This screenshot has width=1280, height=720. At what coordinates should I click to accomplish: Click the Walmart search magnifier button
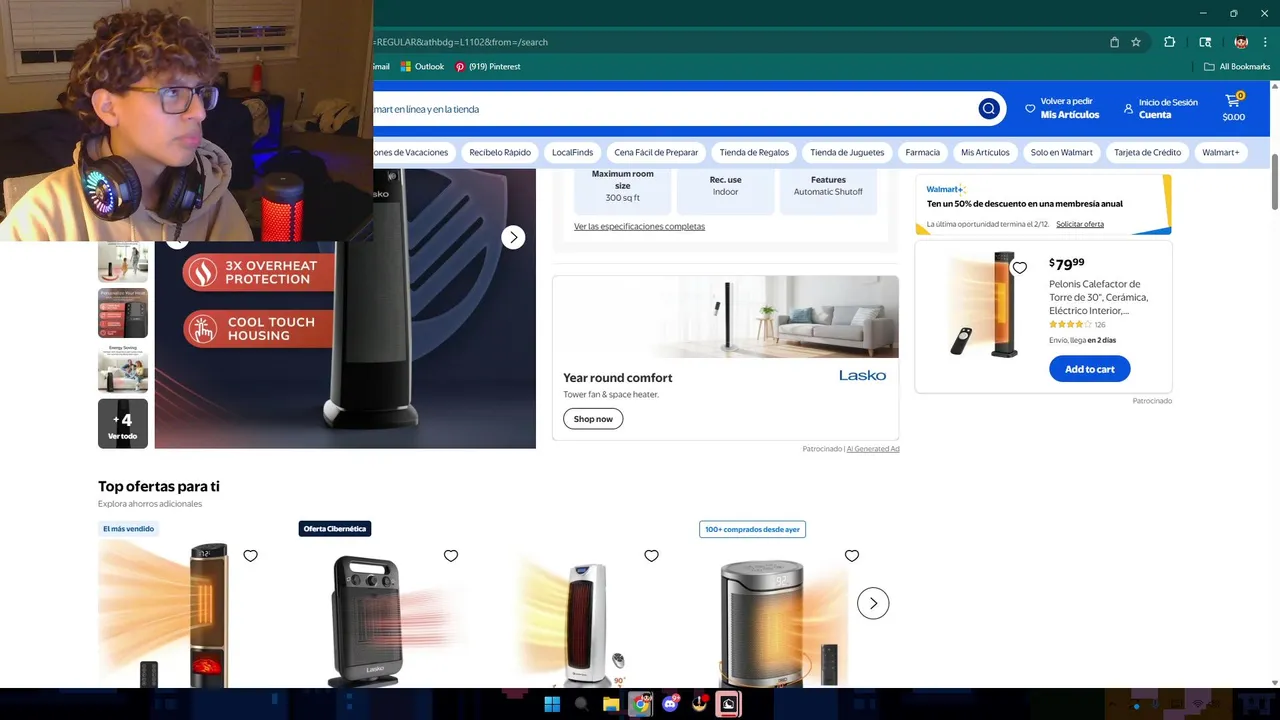(989, 109)
